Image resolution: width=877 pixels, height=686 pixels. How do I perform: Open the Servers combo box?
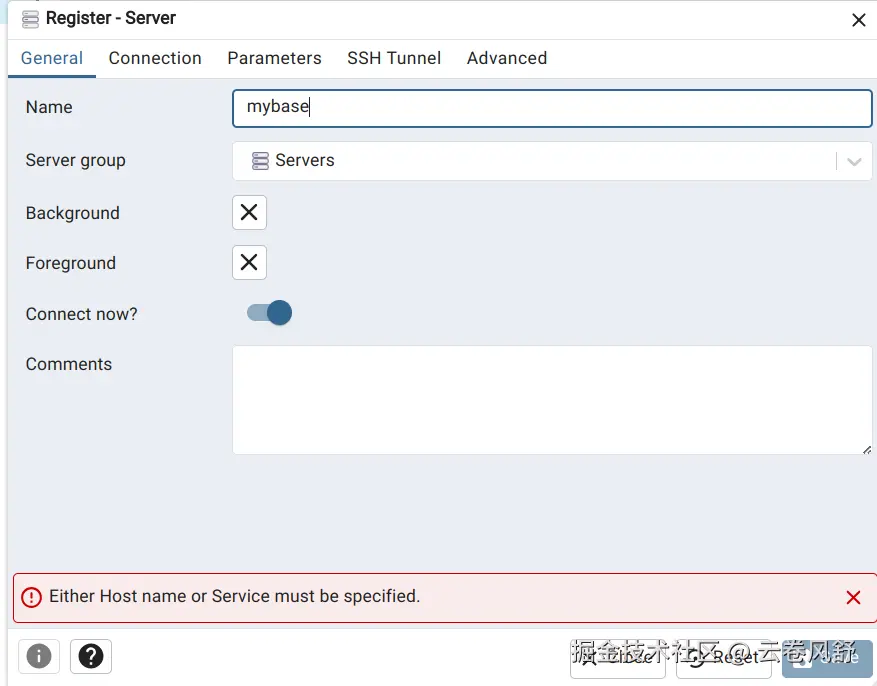[551, 161]
